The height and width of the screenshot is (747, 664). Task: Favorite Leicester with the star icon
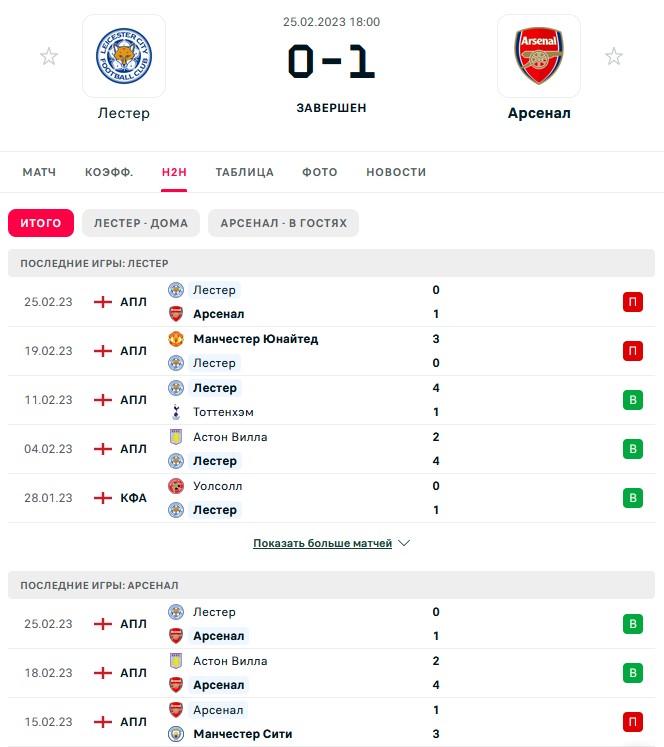click(49, 56)
